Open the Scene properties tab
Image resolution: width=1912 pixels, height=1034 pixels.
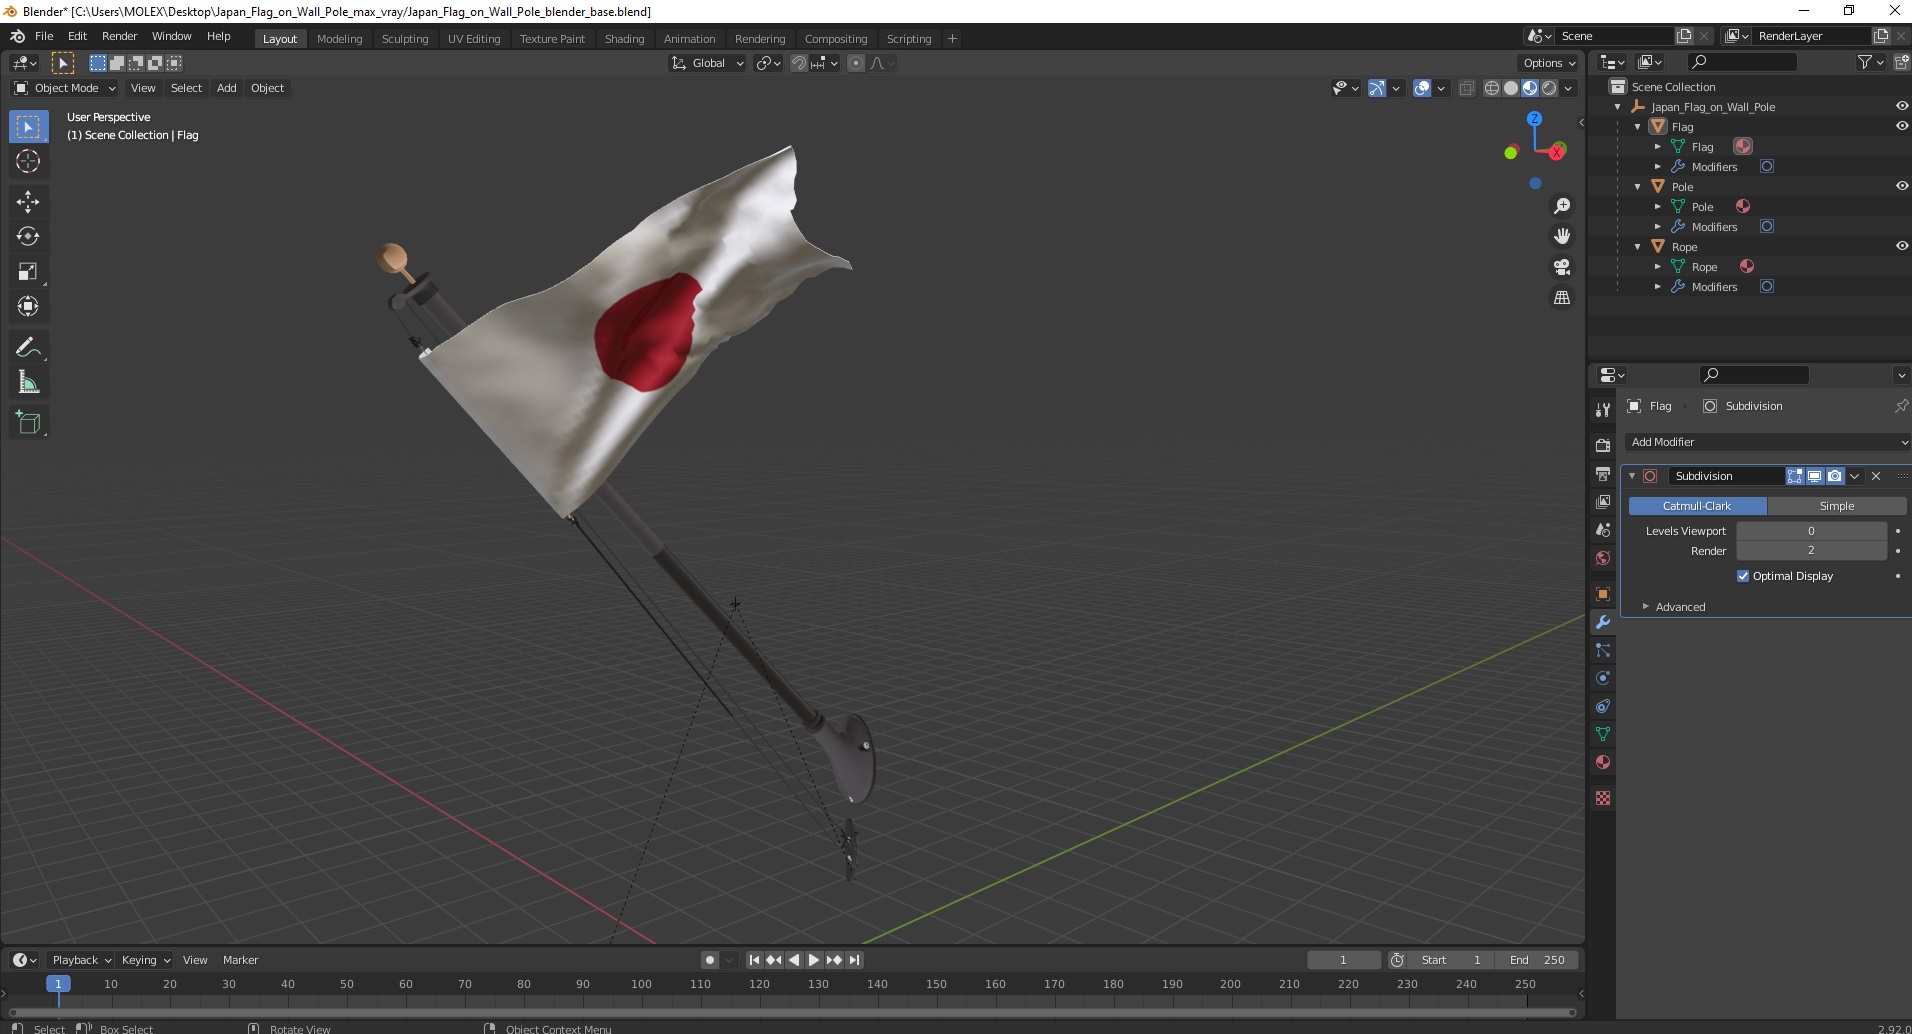[1603, 530]
